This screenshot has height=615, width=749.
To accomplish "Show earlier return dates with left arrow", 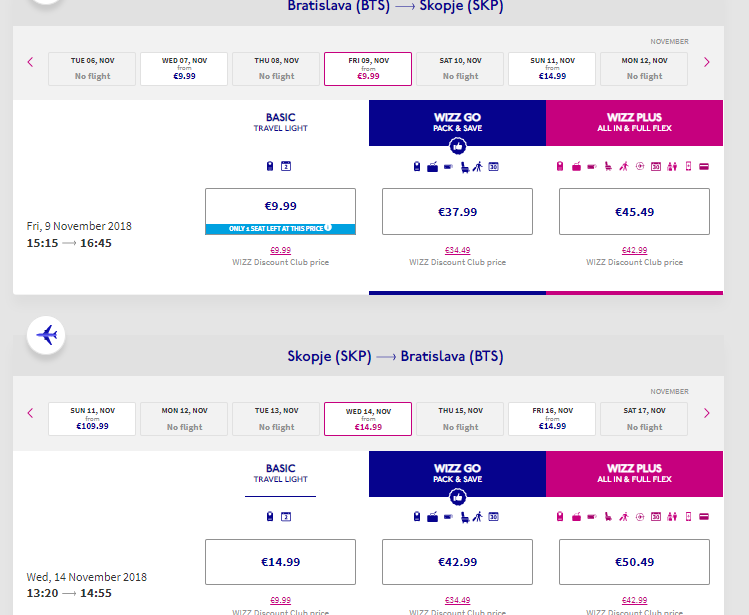I will (x=30, y=412).
